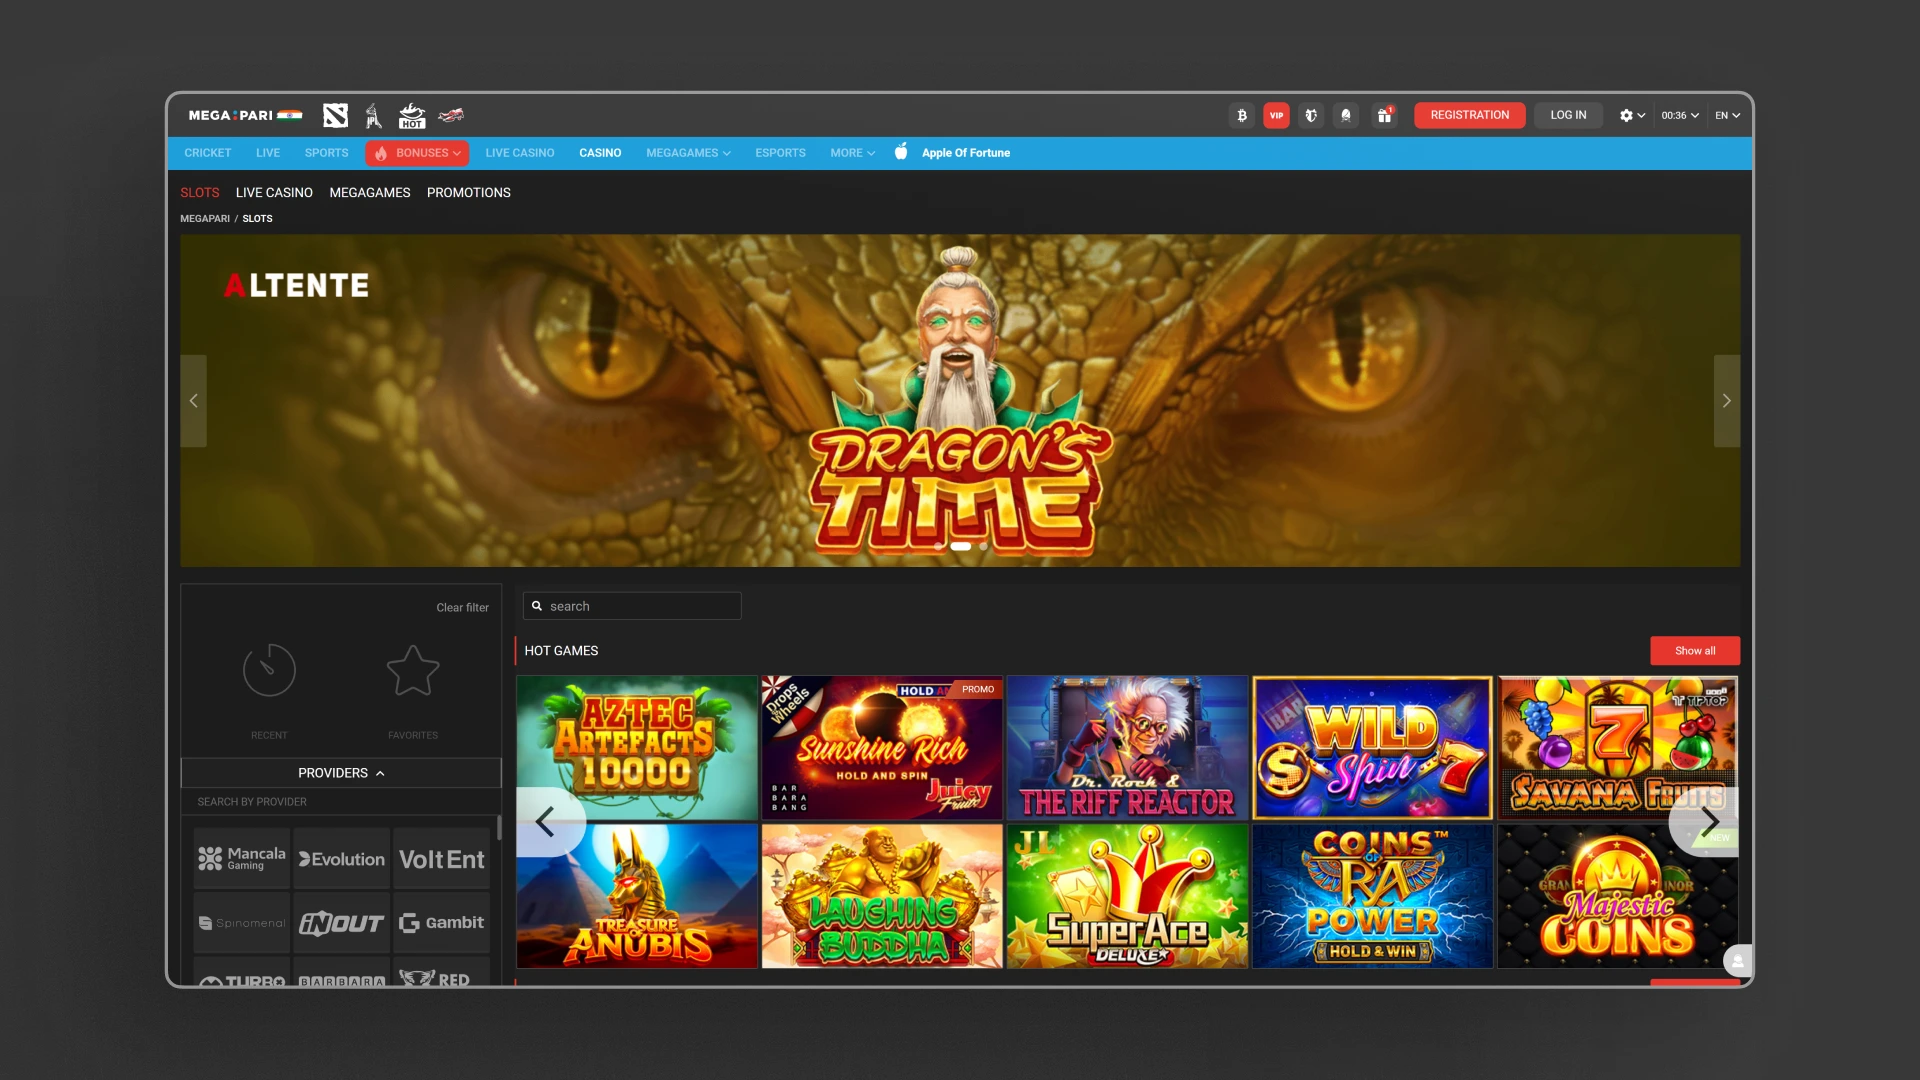Go to the LIVE section
This screenshot has height=1080, width=1920.
[x=267, y=153]
